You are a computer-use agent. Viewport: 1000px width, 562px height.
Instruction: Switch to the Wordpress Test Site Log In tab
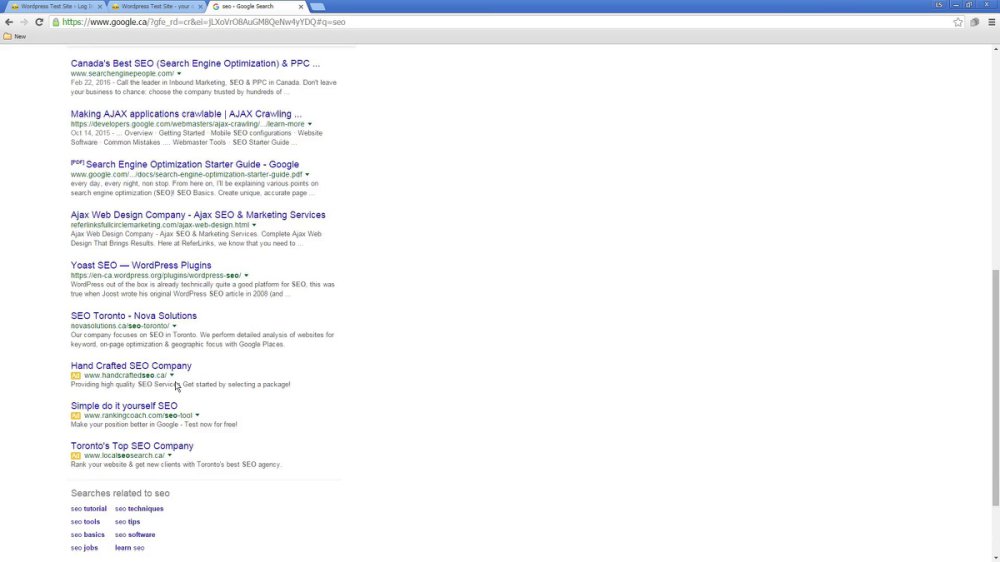pyautogui.click(x=54, y=6)
